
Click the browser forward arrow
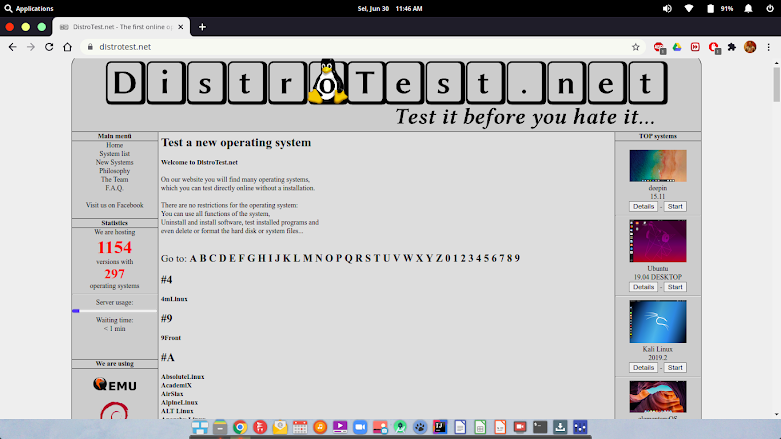click(31, 47)
